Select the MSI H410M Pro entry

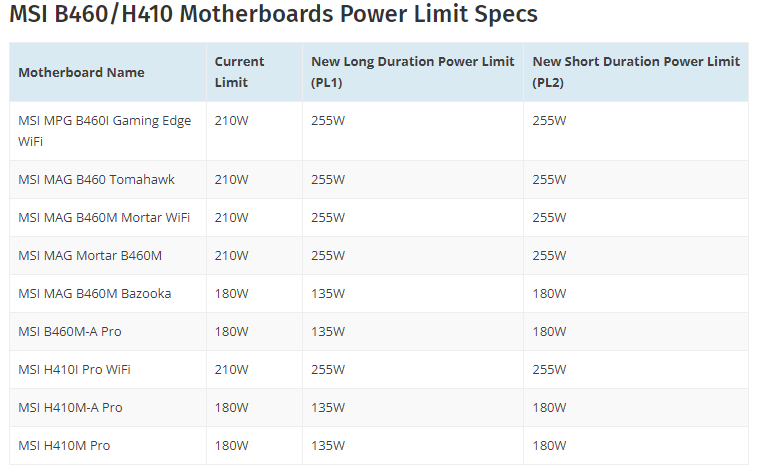[x=64, y=446]
